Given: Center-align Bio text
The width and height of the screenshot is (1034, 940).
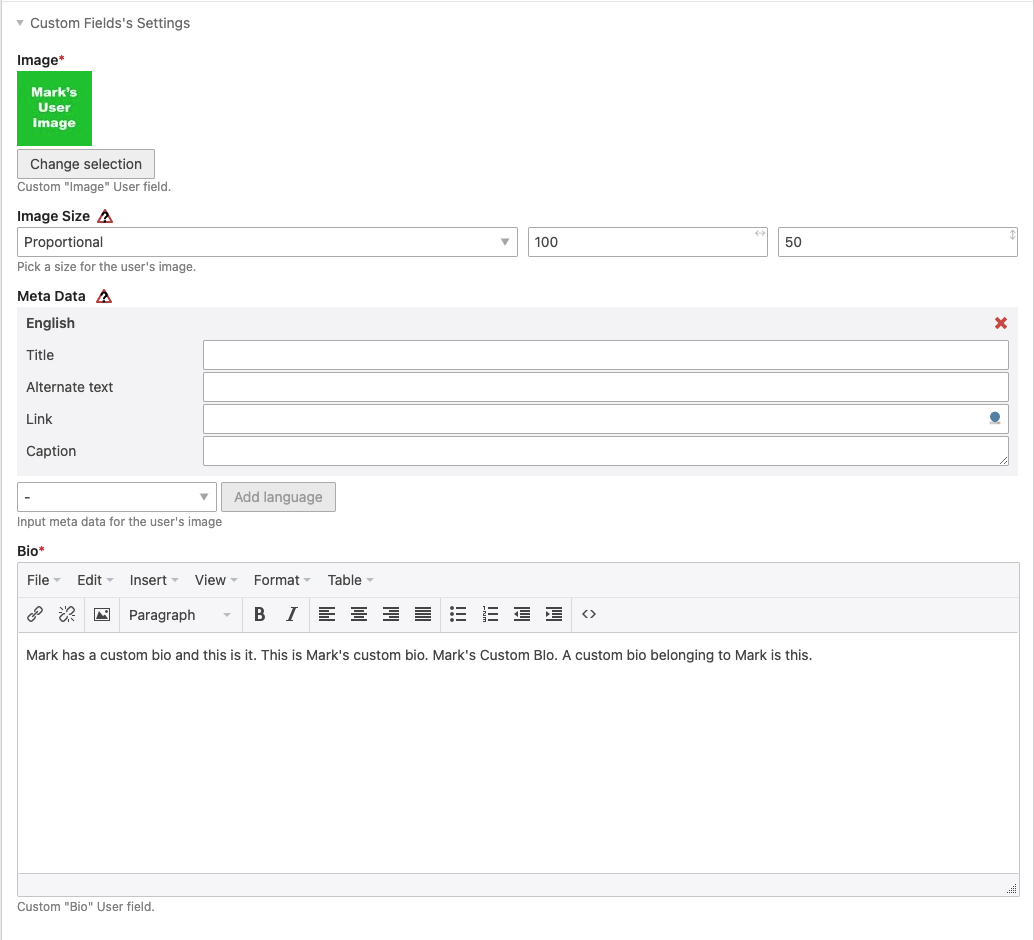Looking at the screenshot, I should [x=359, y=615].
